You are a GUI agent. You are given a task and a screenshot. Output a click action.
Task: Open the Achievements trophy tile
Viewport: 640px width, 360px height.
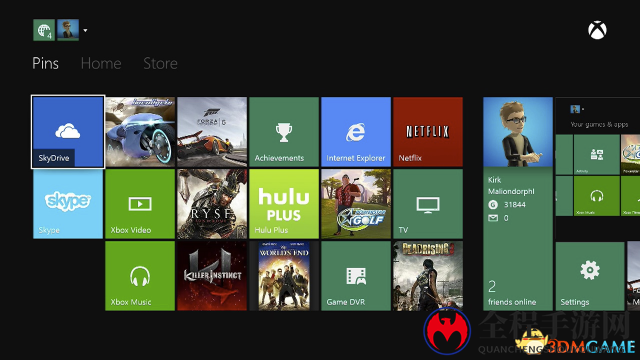click(284, 132)
